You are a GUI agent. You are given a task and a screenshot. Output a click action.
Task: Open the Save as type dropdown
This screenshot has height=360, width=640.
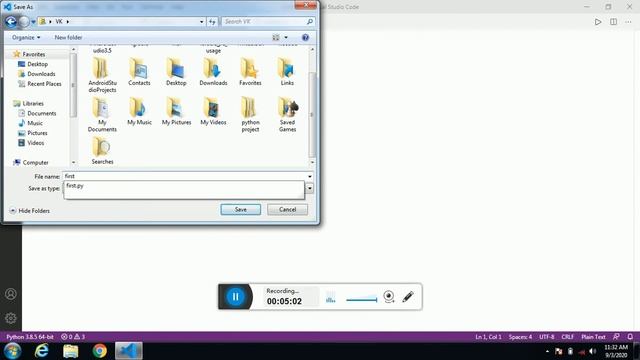[310, 189]
